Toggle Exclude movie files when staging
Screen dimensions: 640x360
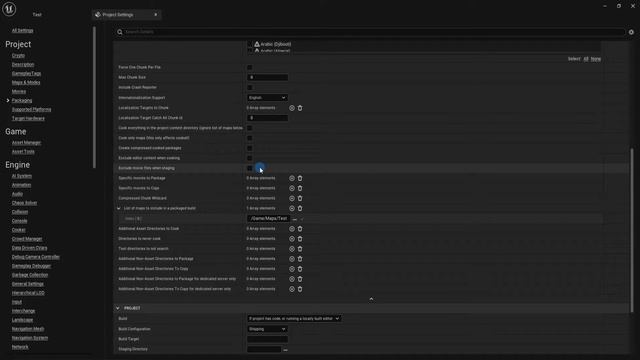[x=250, y=168]
